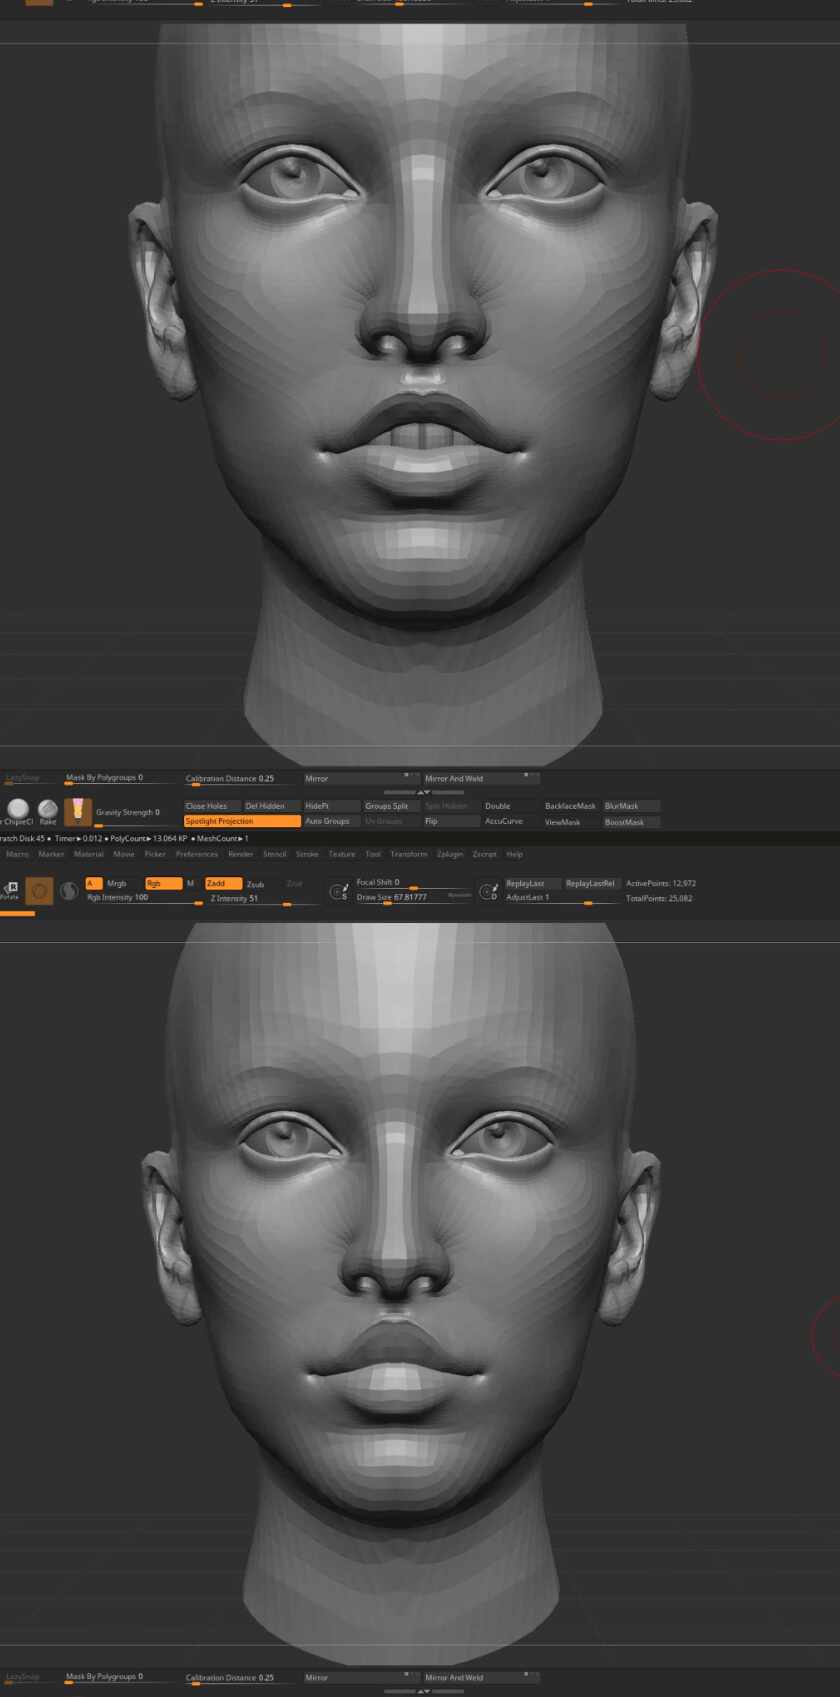Viewport: 840px width, 1697px height.
Task: Open the Macro menu
Action: coord(18,854)
